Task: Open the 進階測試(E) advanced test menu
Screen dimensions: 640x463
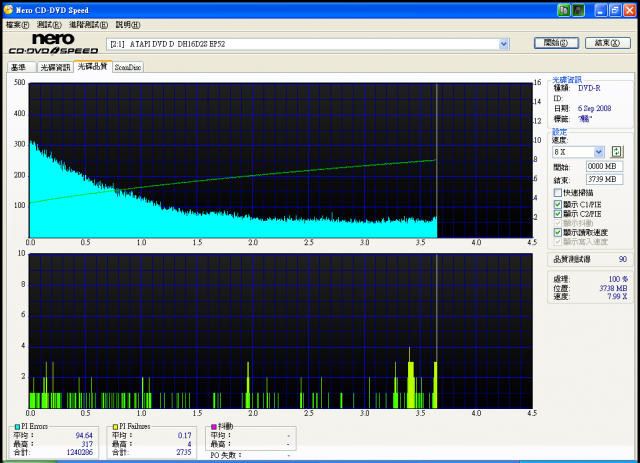Action: [88, 25]
